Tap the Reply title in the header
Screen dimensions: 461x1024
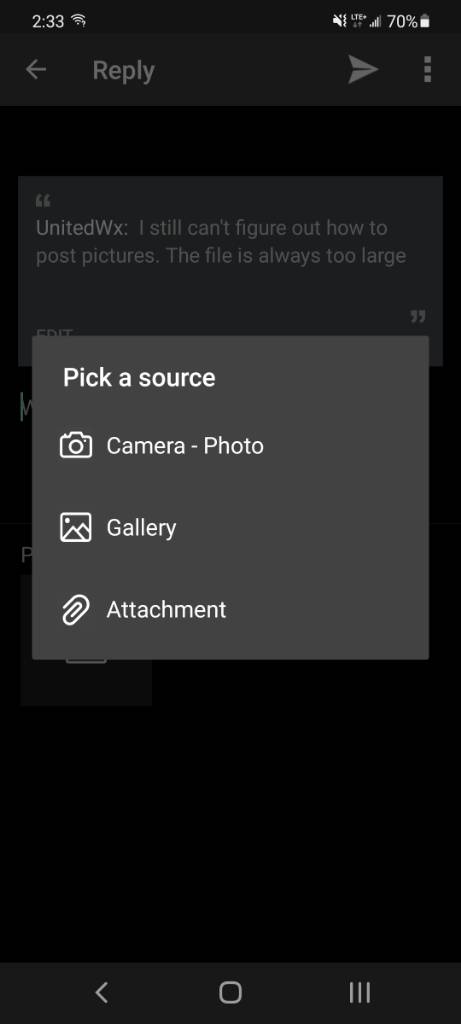(x=123, y=71)
